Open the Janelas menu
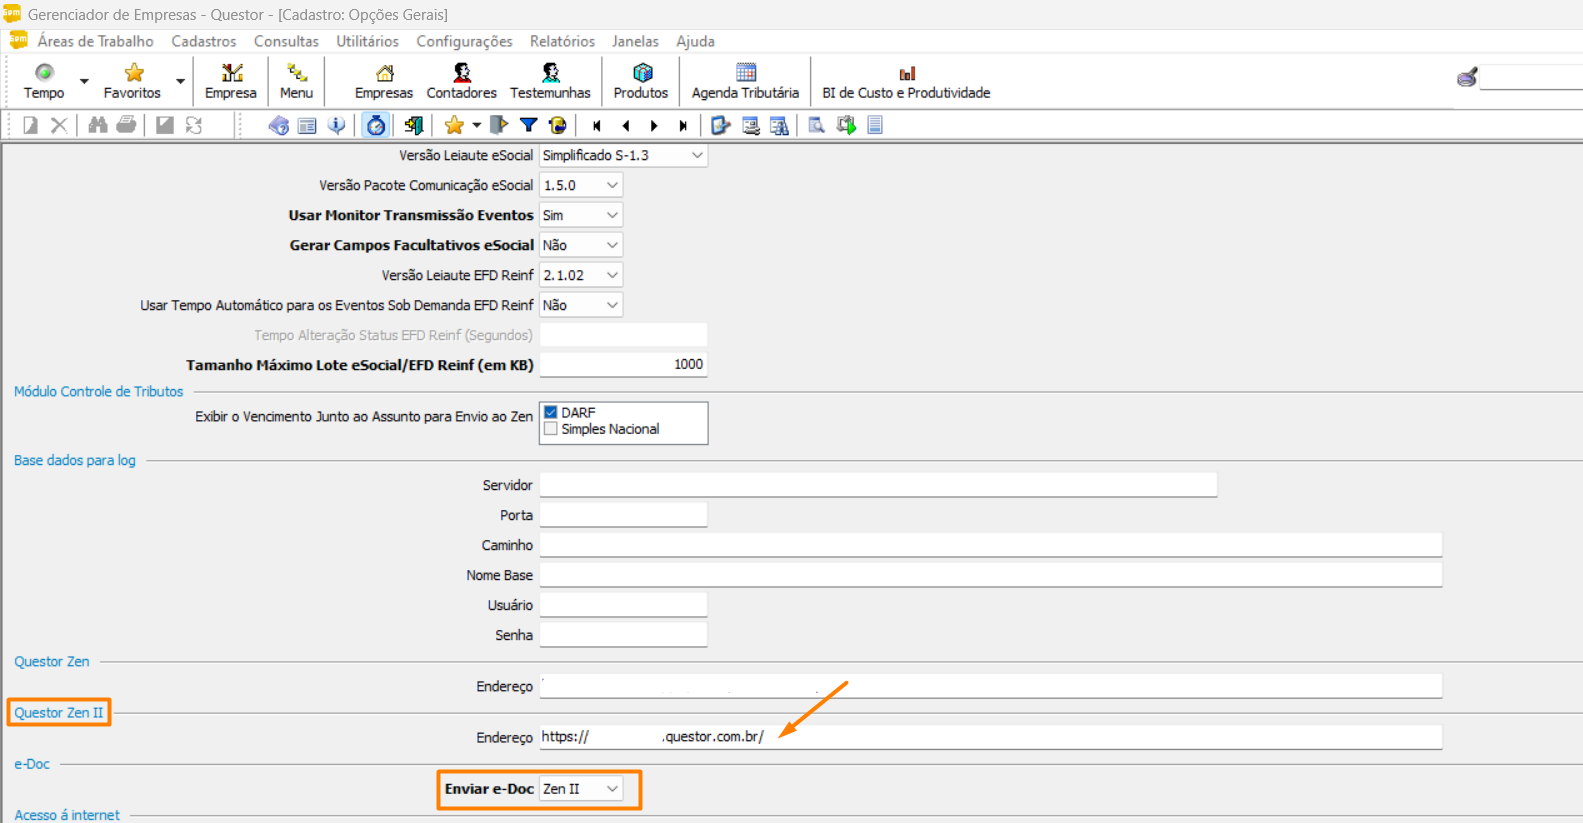Screen dimensions: 1583x823 click(635, 41)
